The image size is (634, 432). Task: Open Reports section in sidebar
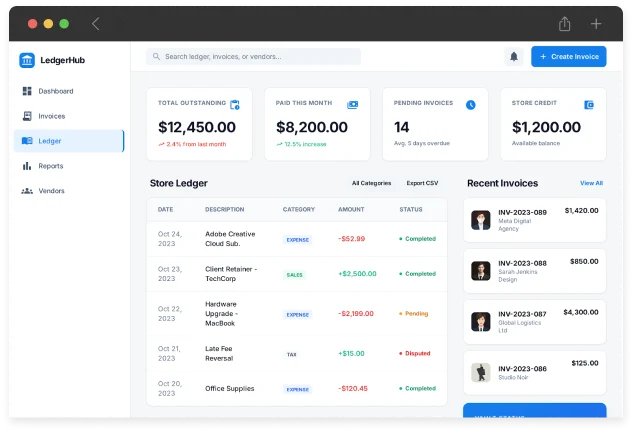tap(69, 166)
